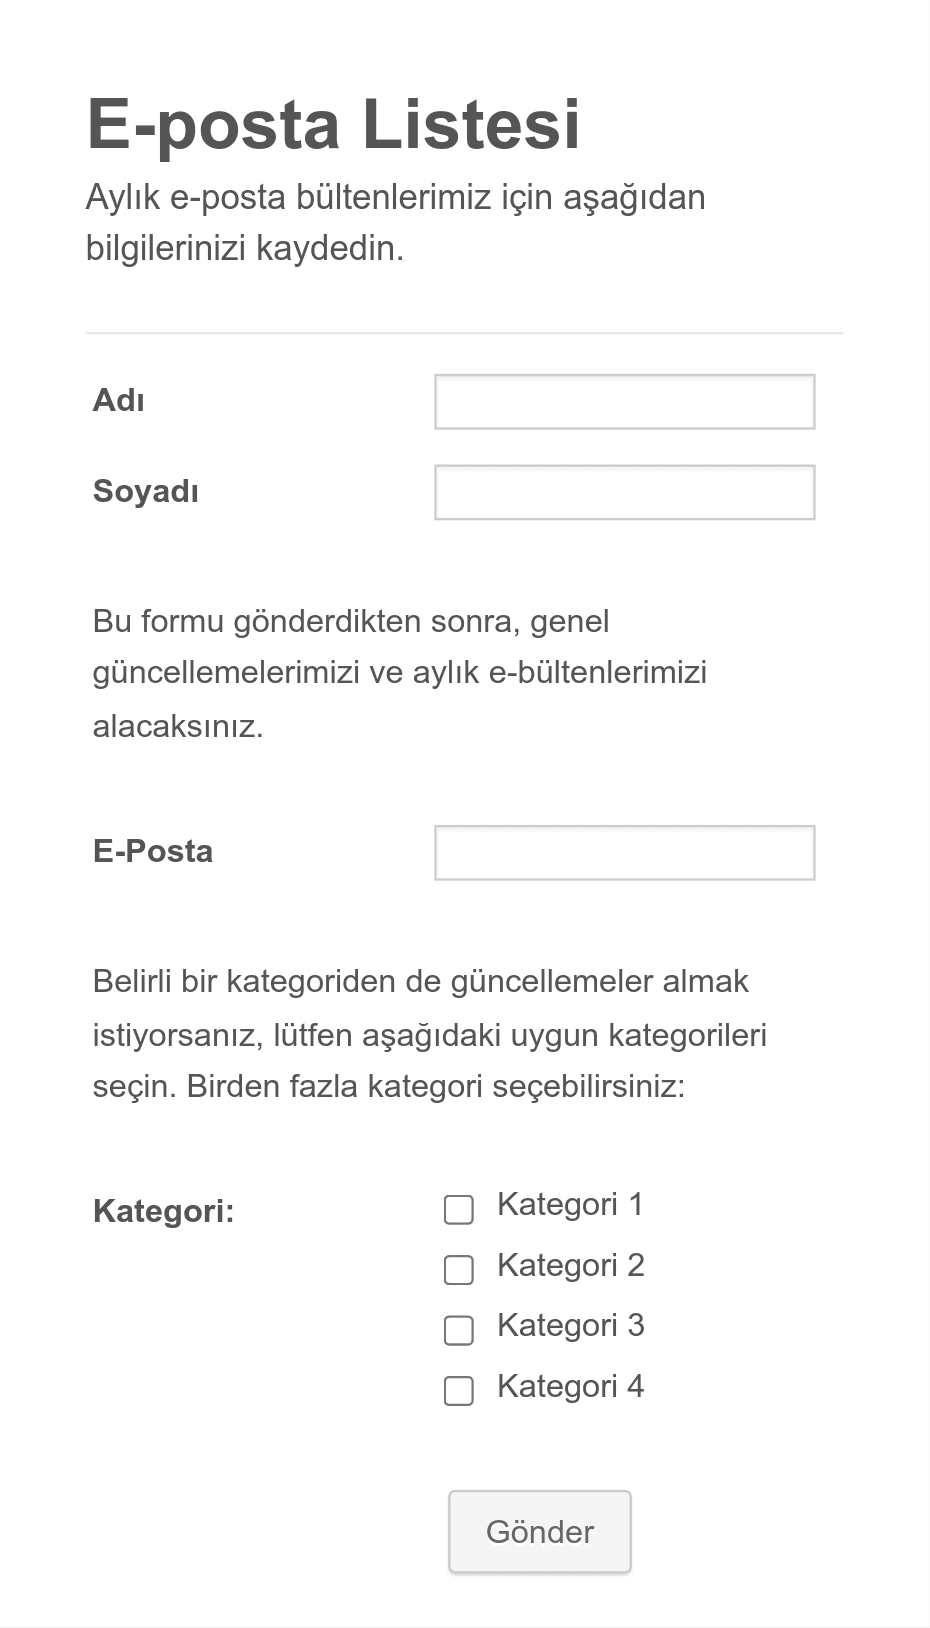Select Kategori 3 from the category list

(458, 1330)
